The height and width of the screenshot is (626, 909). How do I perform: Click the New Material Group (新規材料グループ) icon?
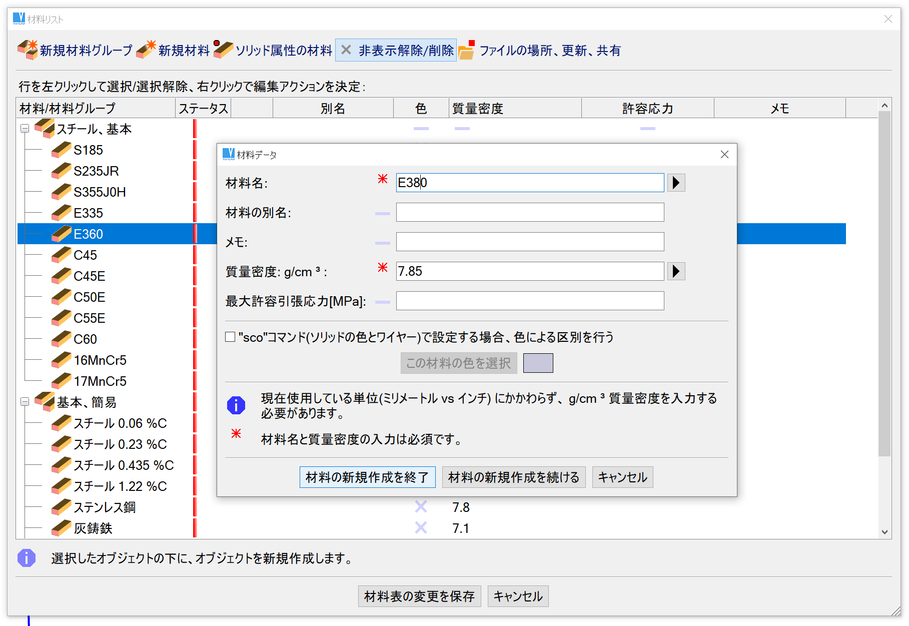28,50
